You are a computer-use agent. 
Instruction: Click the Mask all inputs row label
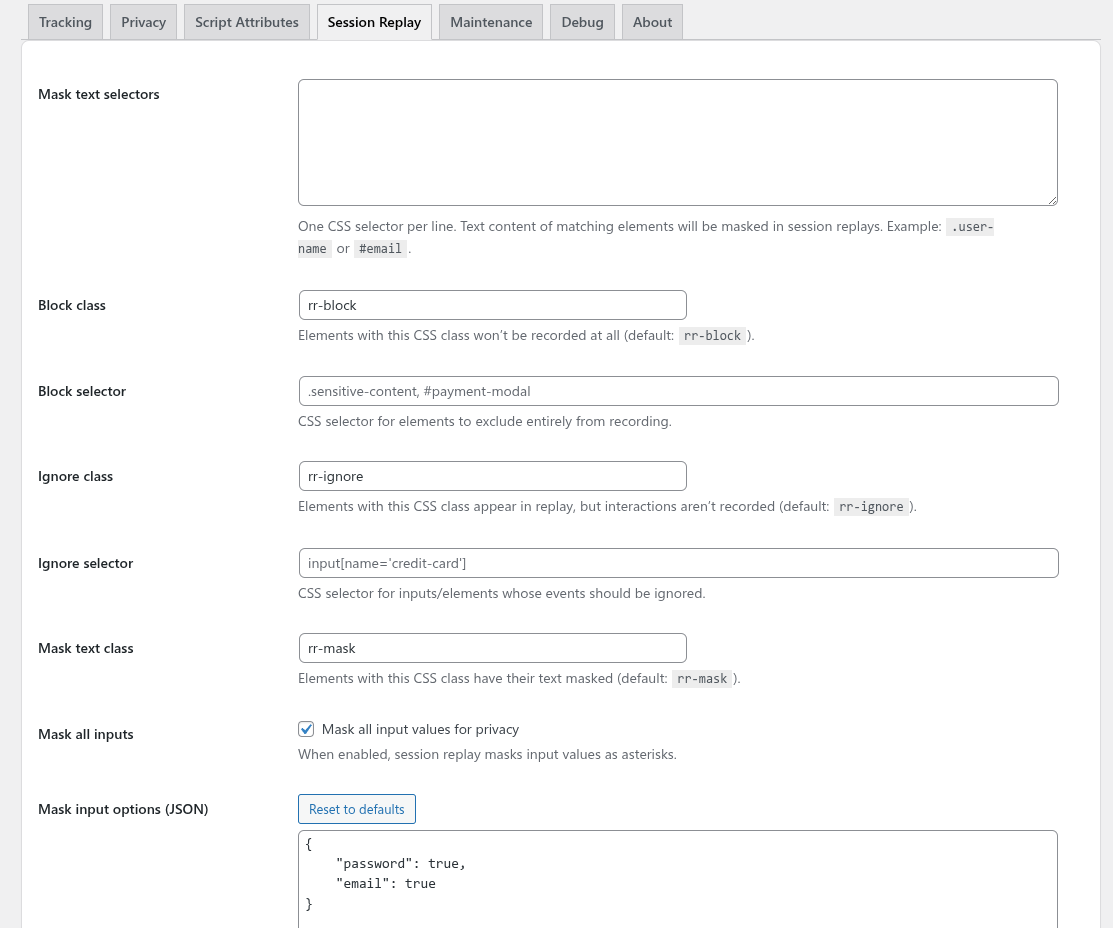point(86,734)
